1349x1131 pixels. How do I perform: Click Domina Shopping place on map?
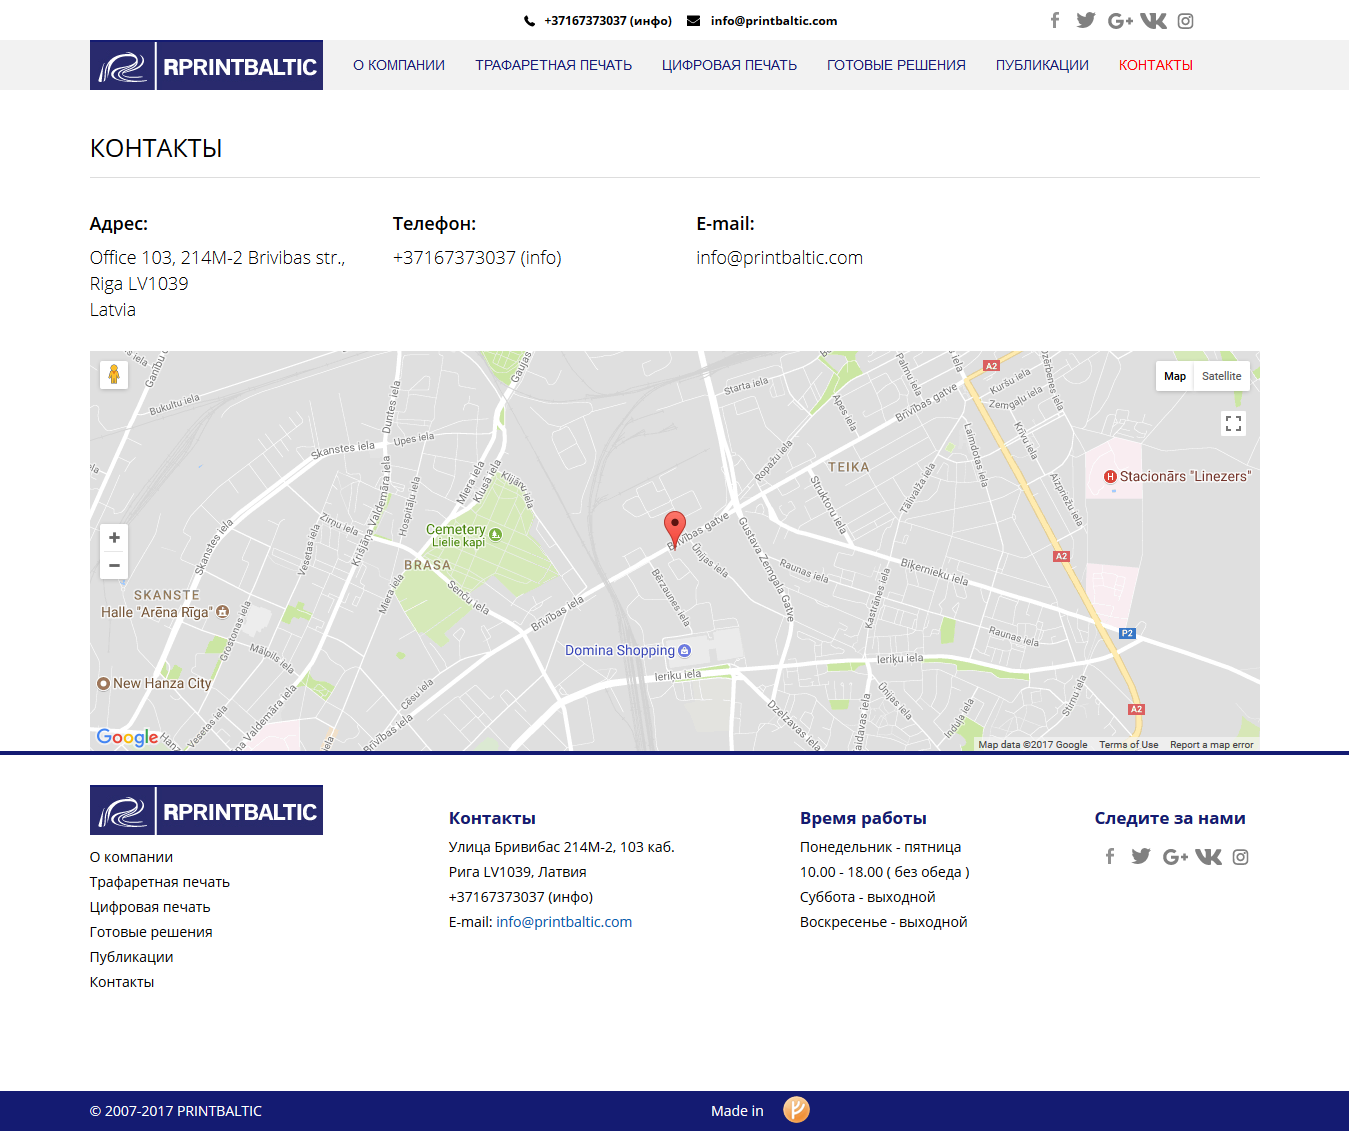pos(627,650)
